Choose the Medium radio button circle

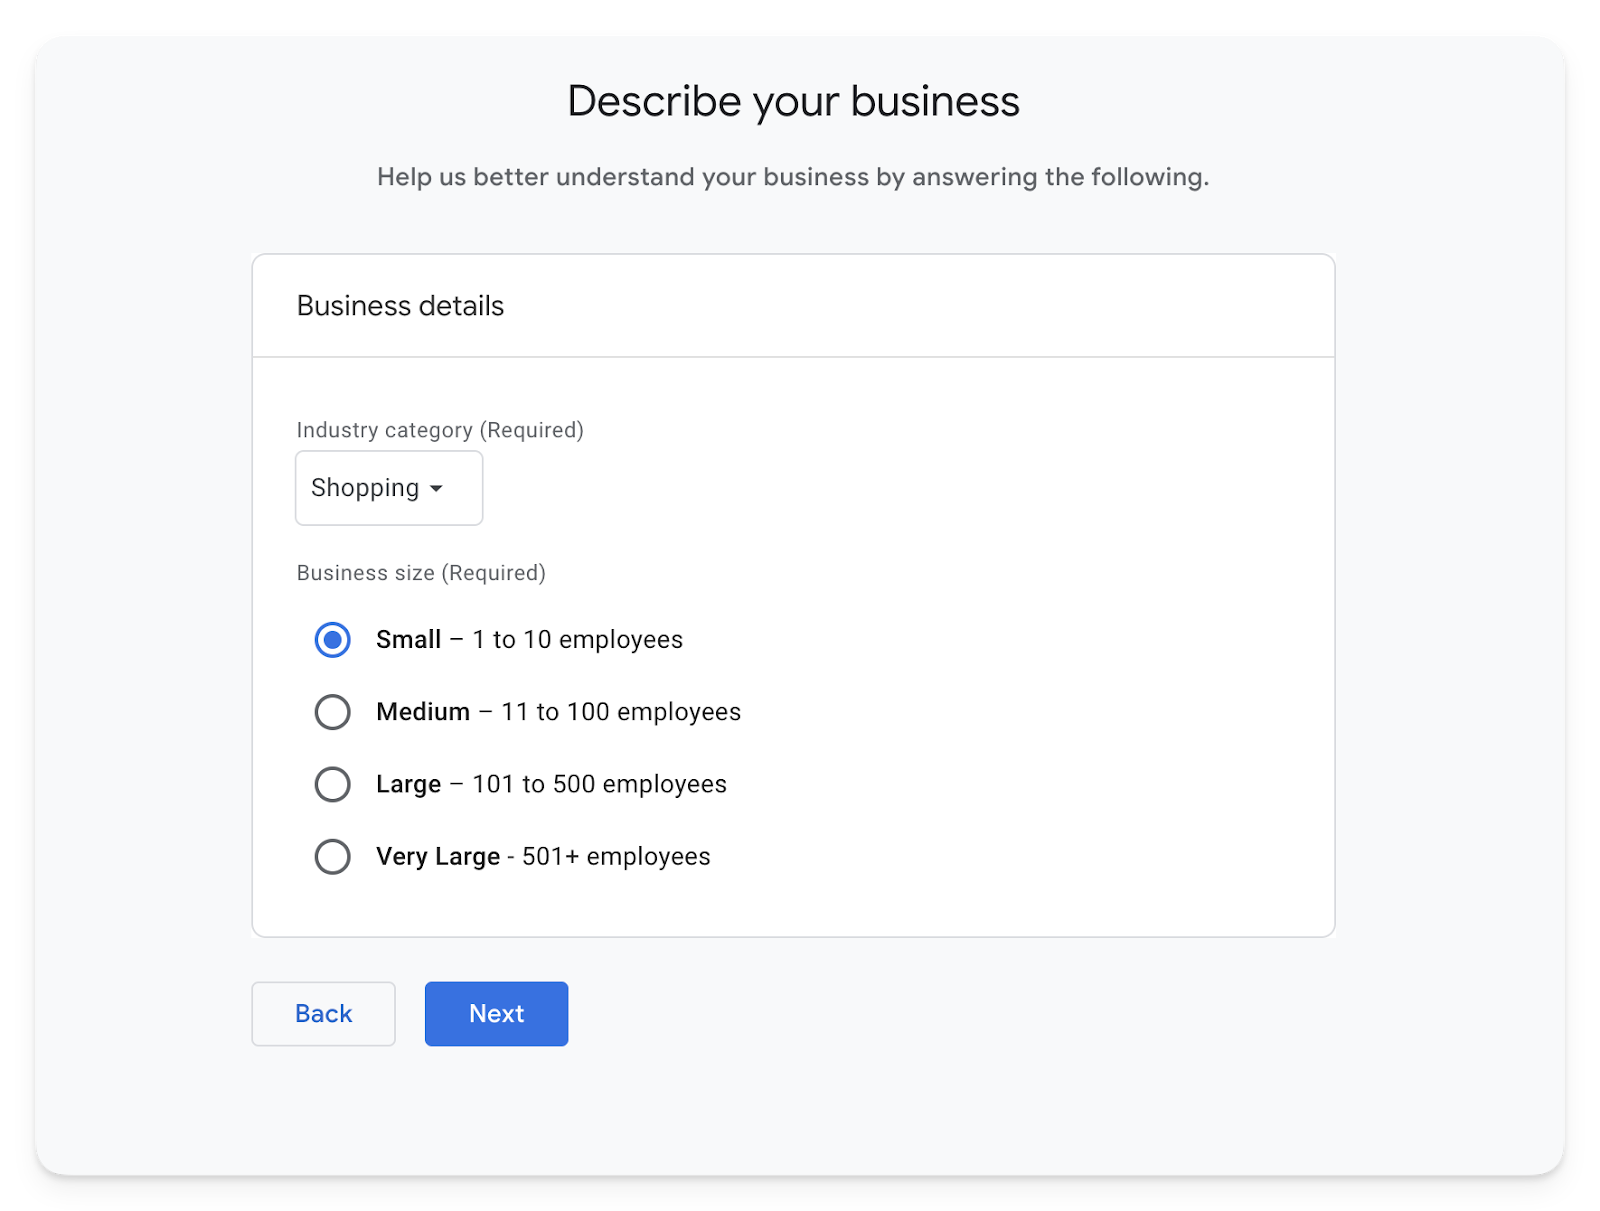332,712
